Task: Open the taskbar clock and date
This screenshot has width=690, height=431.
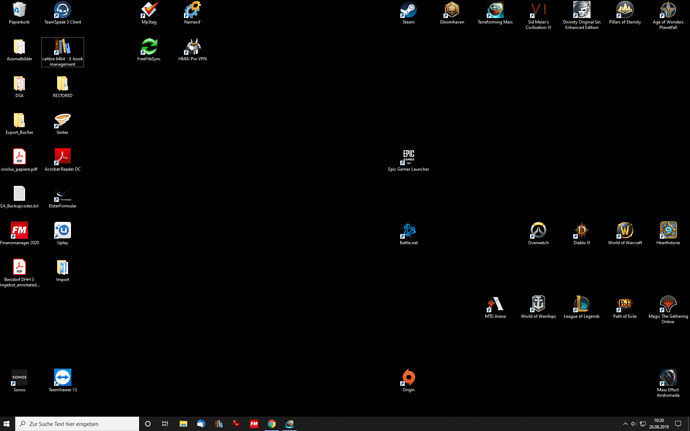Action: coord(659,424)
